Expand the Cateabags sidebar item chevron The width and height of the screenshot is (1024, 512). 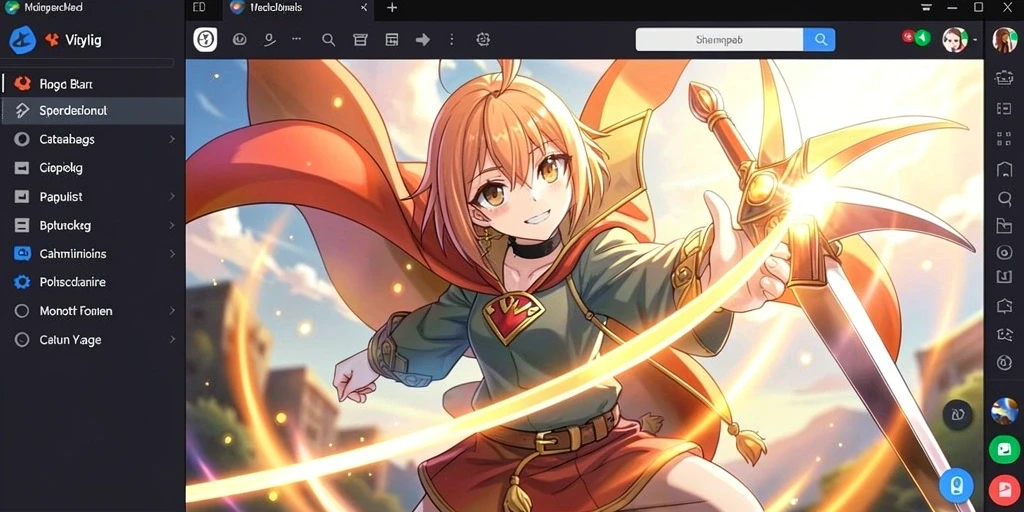(x=172, y=139)
